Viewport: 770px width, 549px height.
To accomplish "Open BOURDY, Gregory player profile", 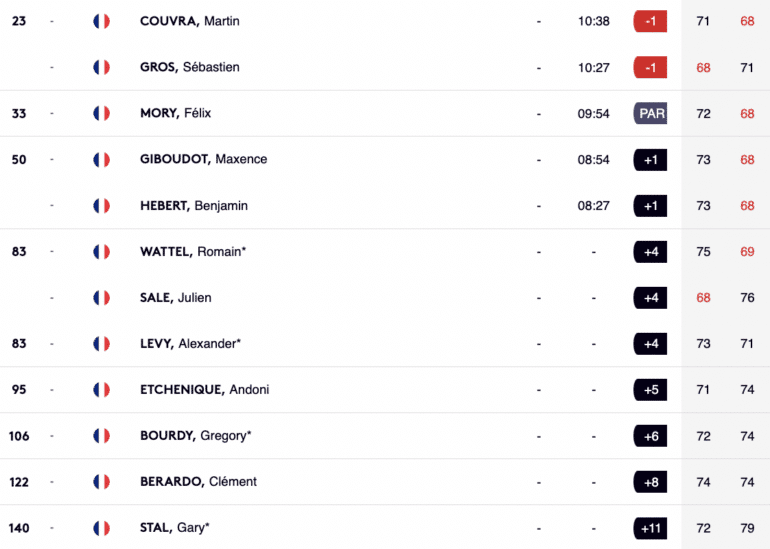I will pyautogui.click(x=195, y=436).
